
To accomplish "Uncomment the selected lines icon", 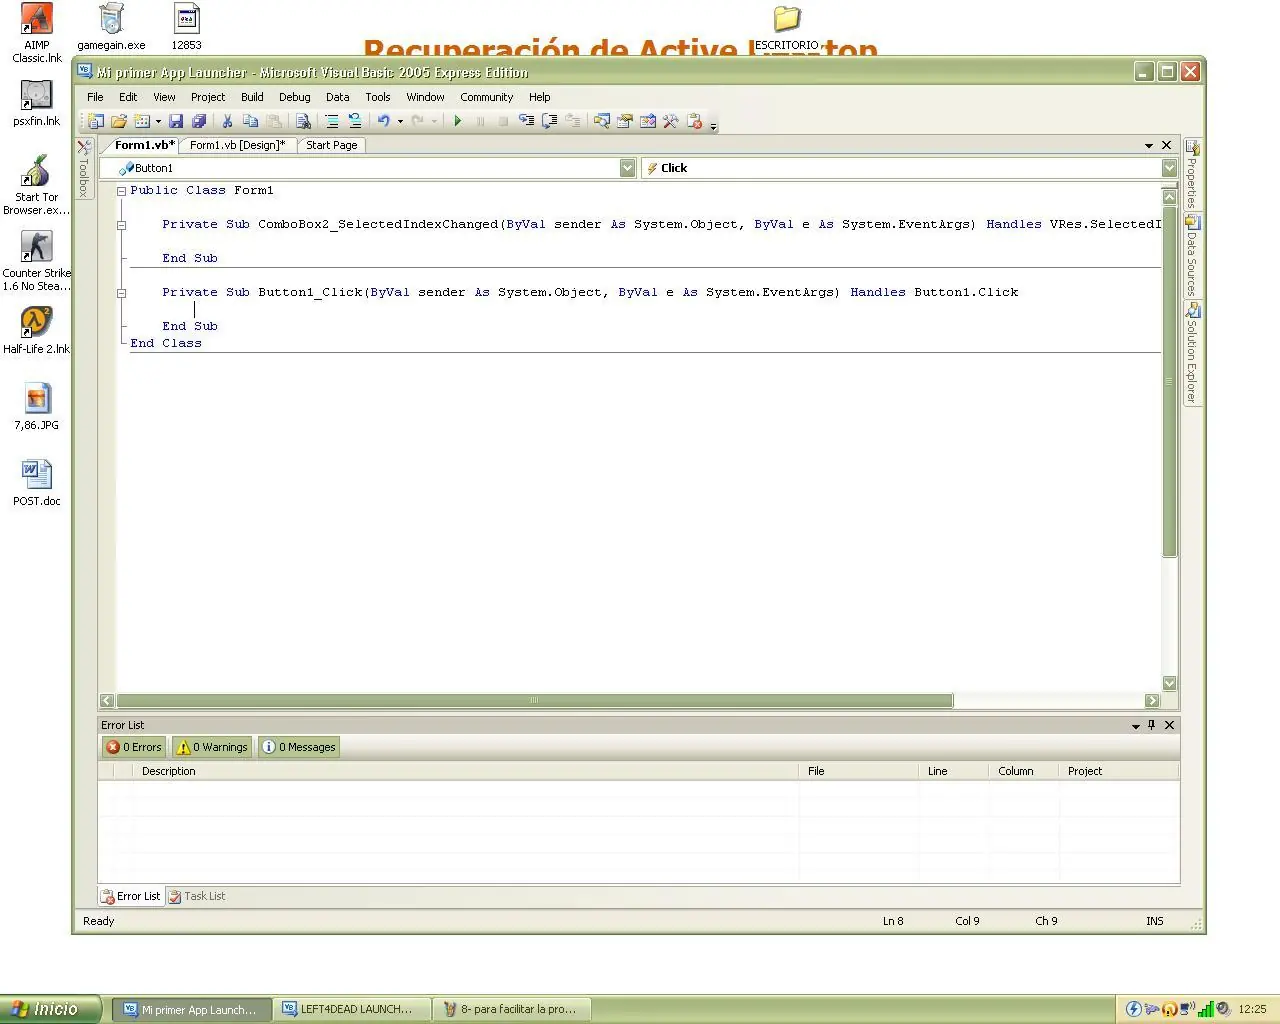I will click(x=354, y=121).
